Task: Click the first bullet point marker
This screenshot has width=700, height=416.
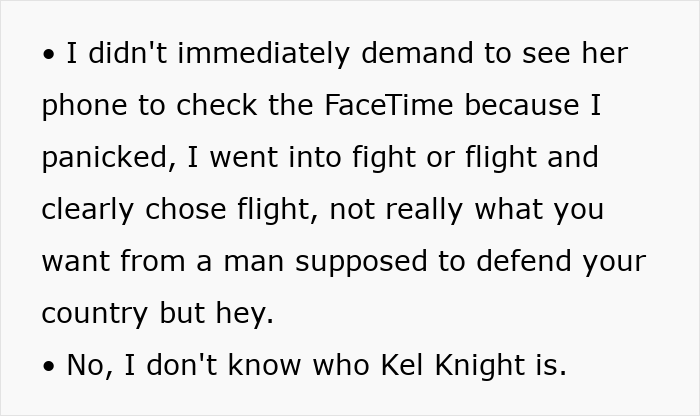Action: (49, 55)
